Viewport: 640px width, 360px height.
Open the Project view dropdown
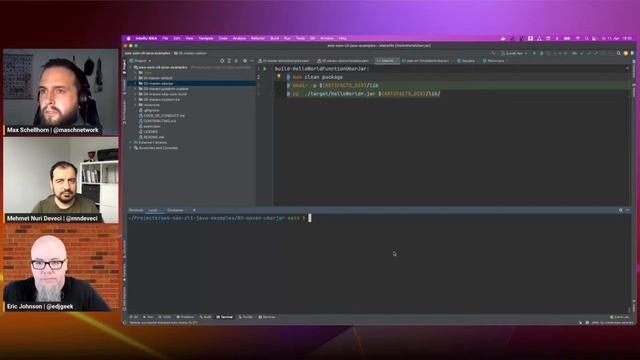[x=140, y=61]
